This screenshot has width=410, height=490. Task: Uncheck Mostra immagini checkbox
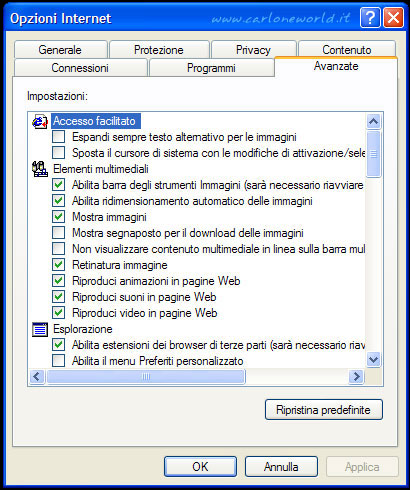pos(59,217)
